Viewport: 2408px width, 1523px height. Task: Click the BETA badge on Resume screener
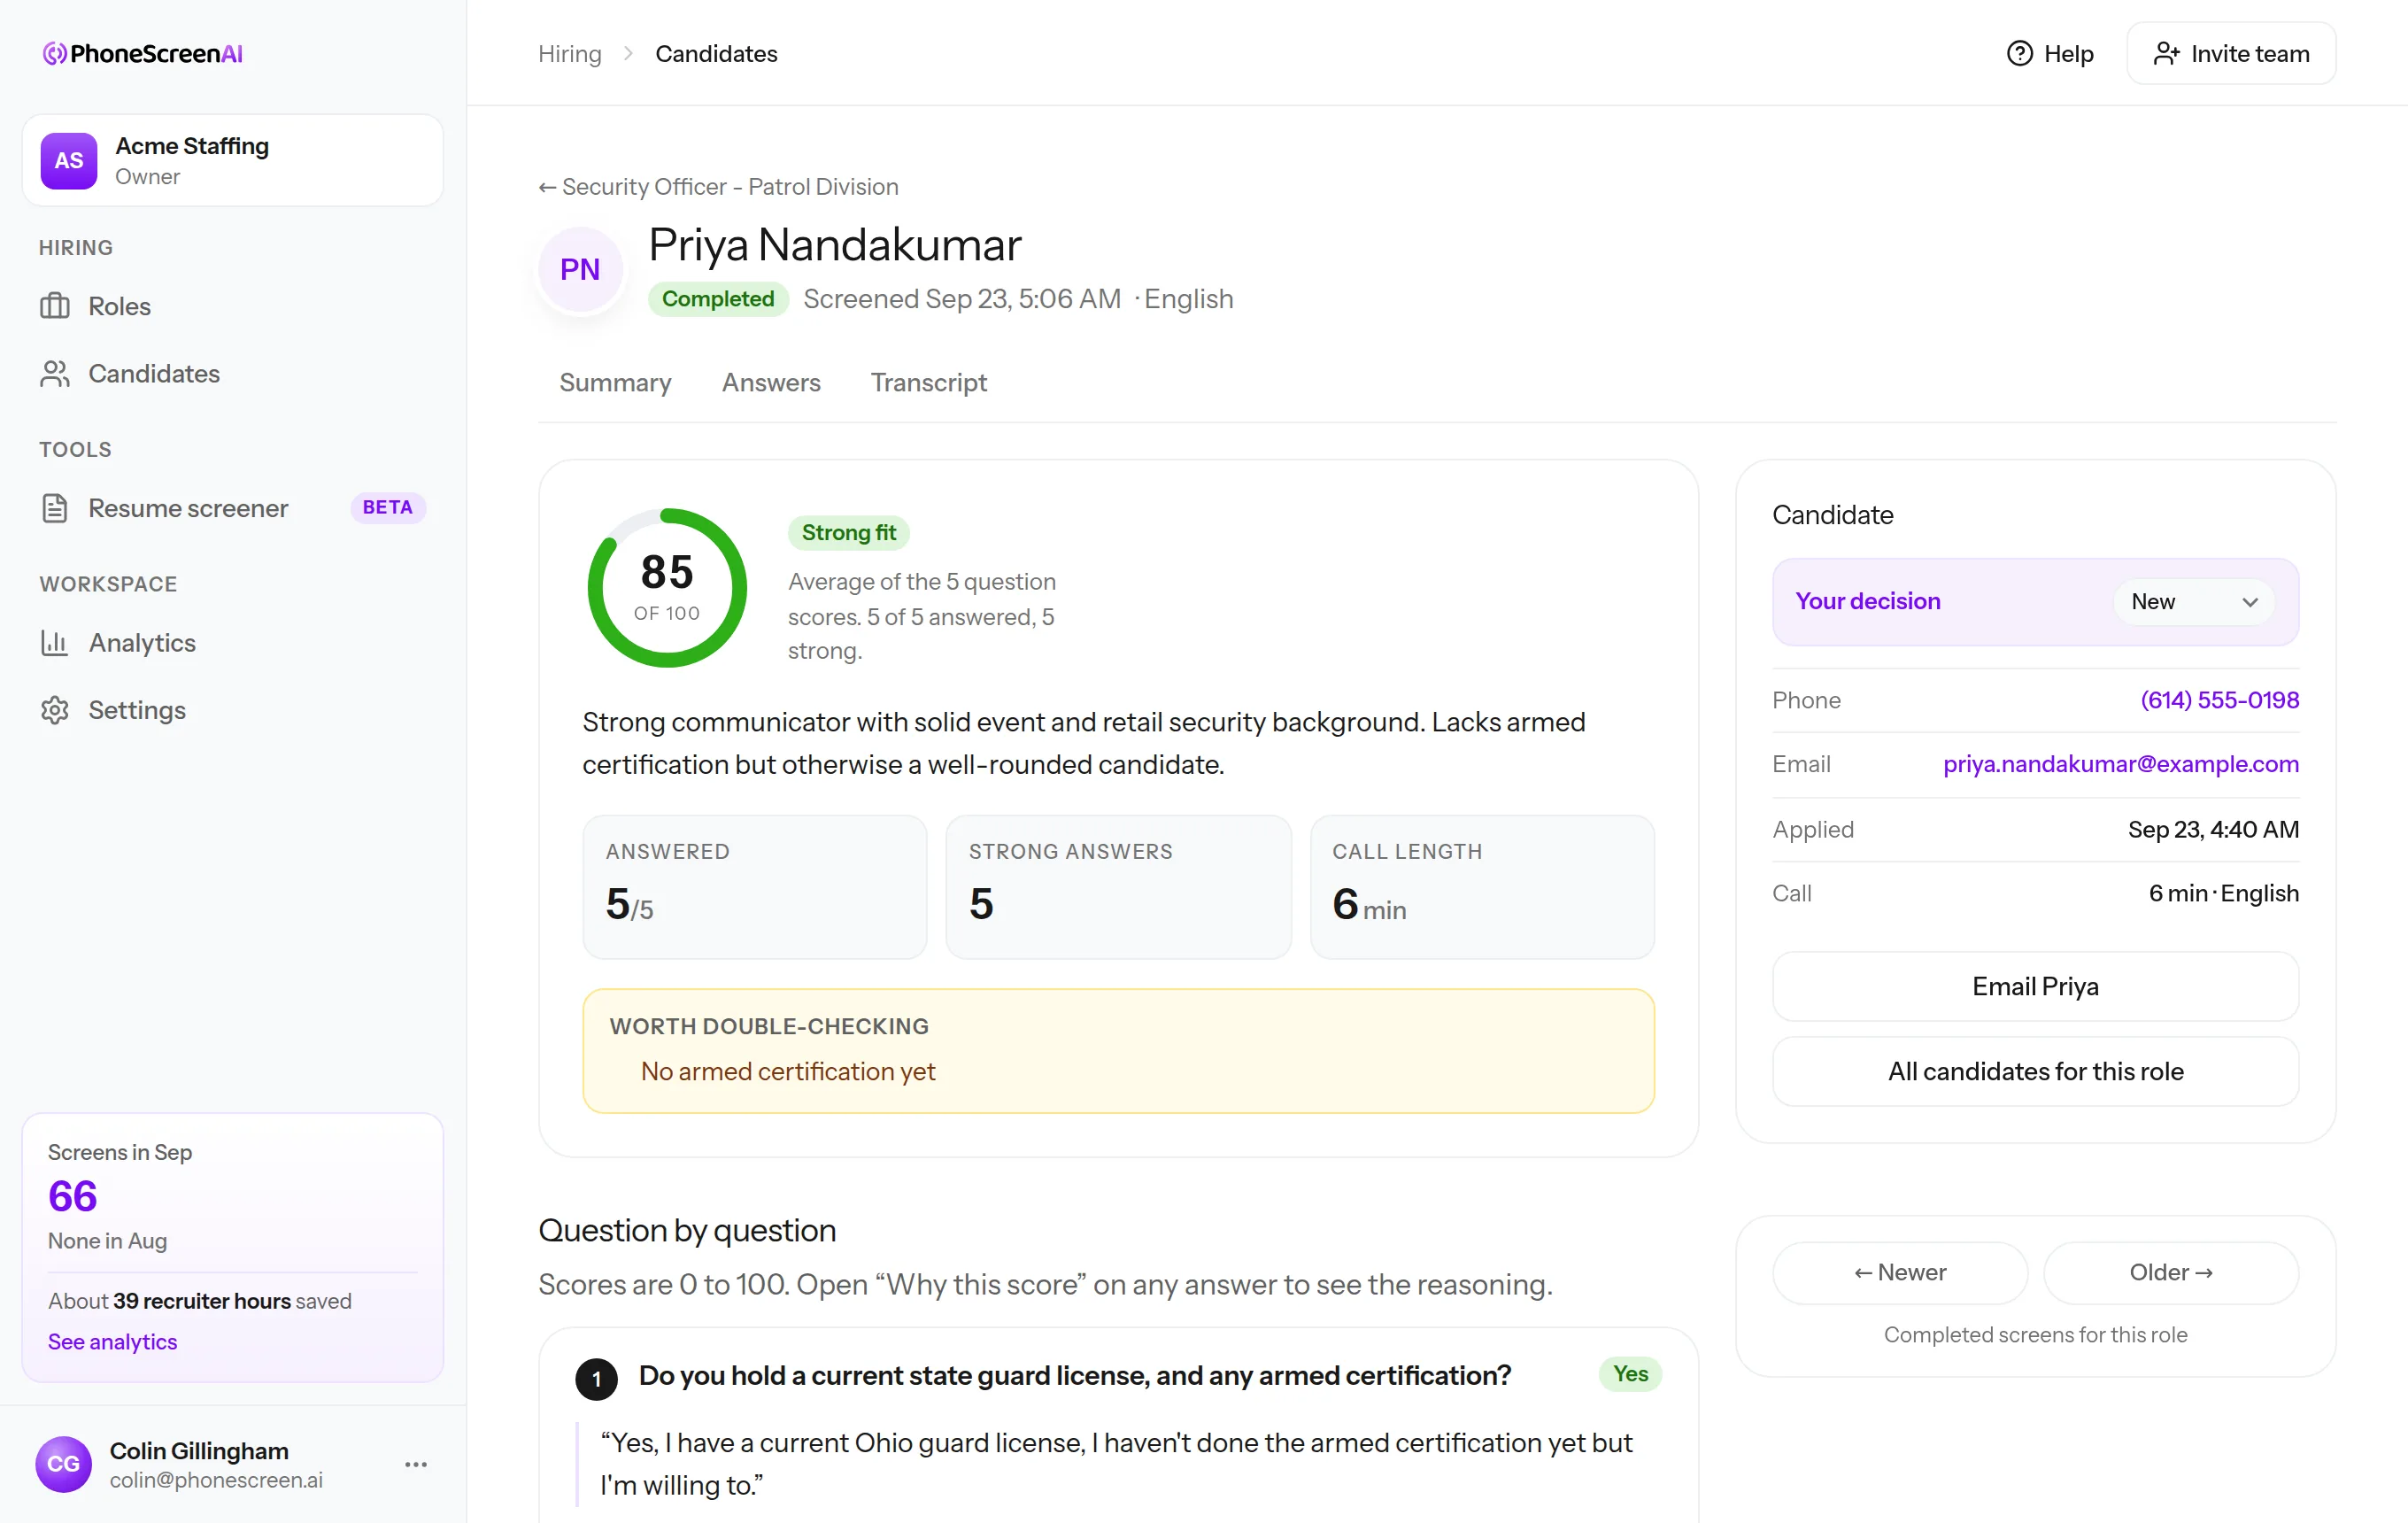(388, 507)
